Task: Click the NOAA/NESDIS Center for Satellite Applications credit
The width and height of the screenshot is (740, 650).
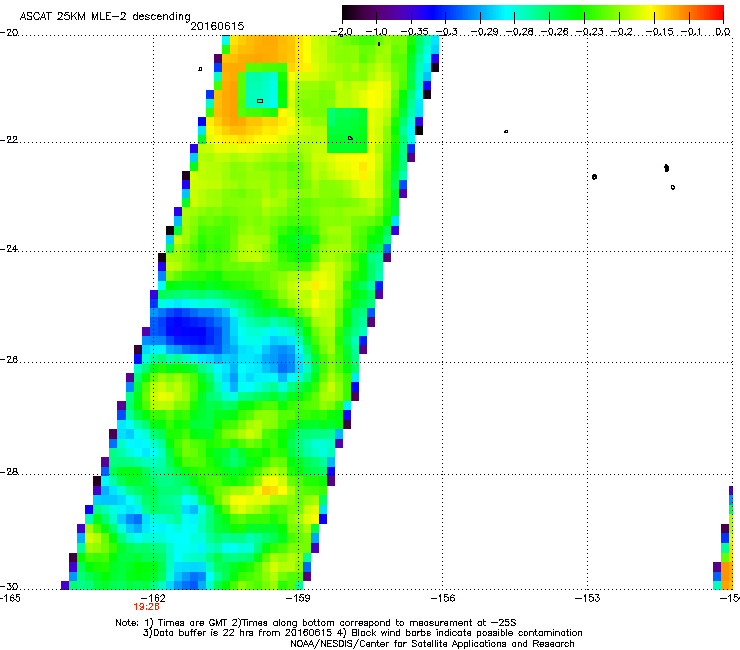Action: click(x=432, y=644)
